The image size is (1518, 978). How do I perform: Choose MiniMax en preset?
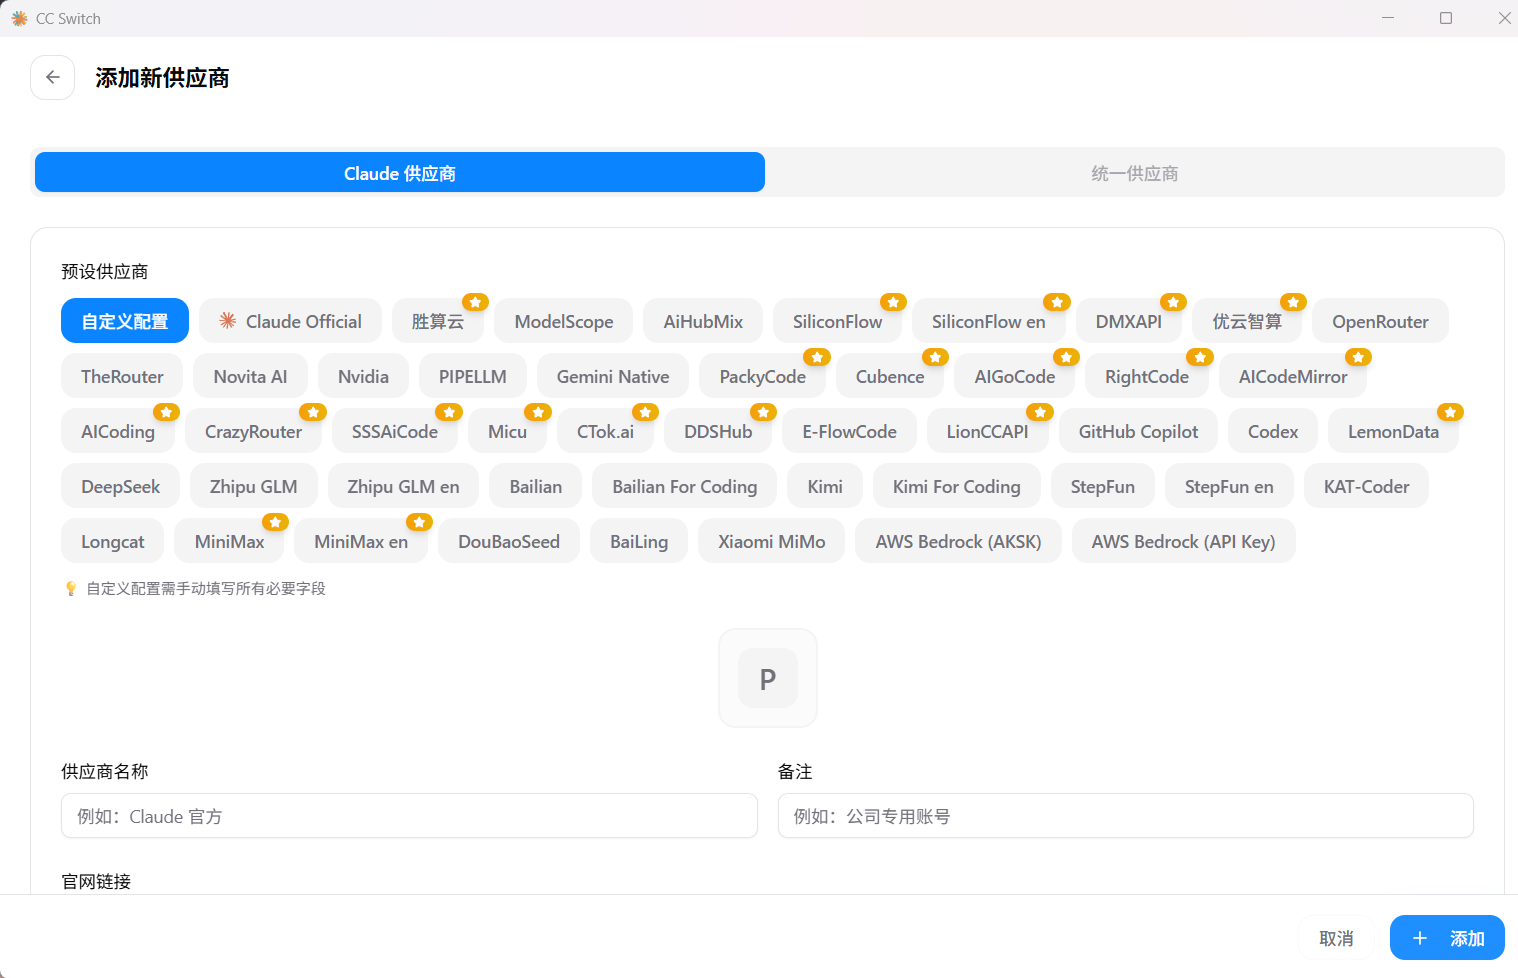(x=361, y=541)
